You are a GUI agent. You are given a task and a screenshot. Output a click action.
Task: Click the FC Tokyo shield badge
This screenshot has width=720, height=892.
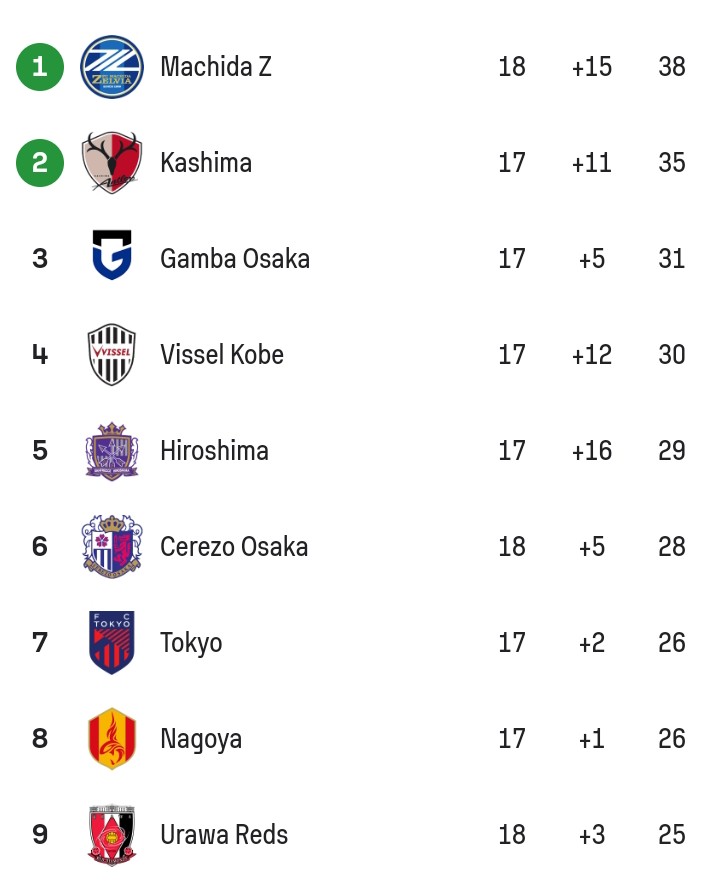[111, 643]
